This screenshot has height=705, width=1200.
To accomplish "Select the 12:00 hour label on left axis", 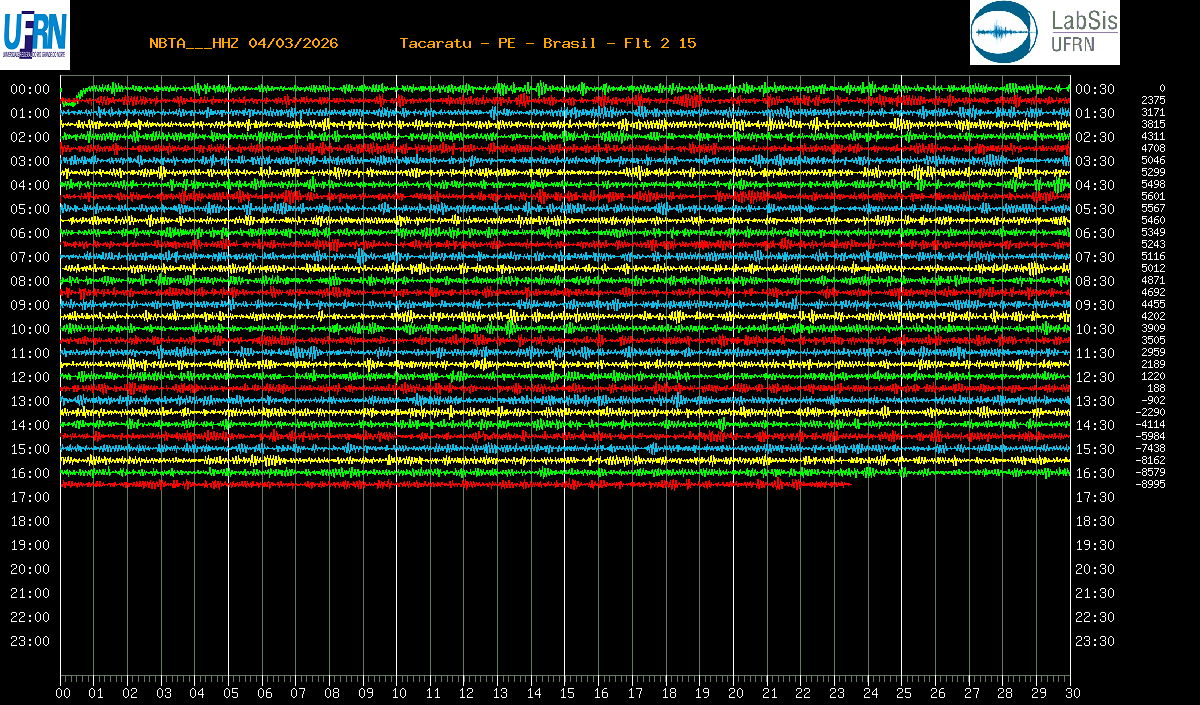I will tap(30, 377).
